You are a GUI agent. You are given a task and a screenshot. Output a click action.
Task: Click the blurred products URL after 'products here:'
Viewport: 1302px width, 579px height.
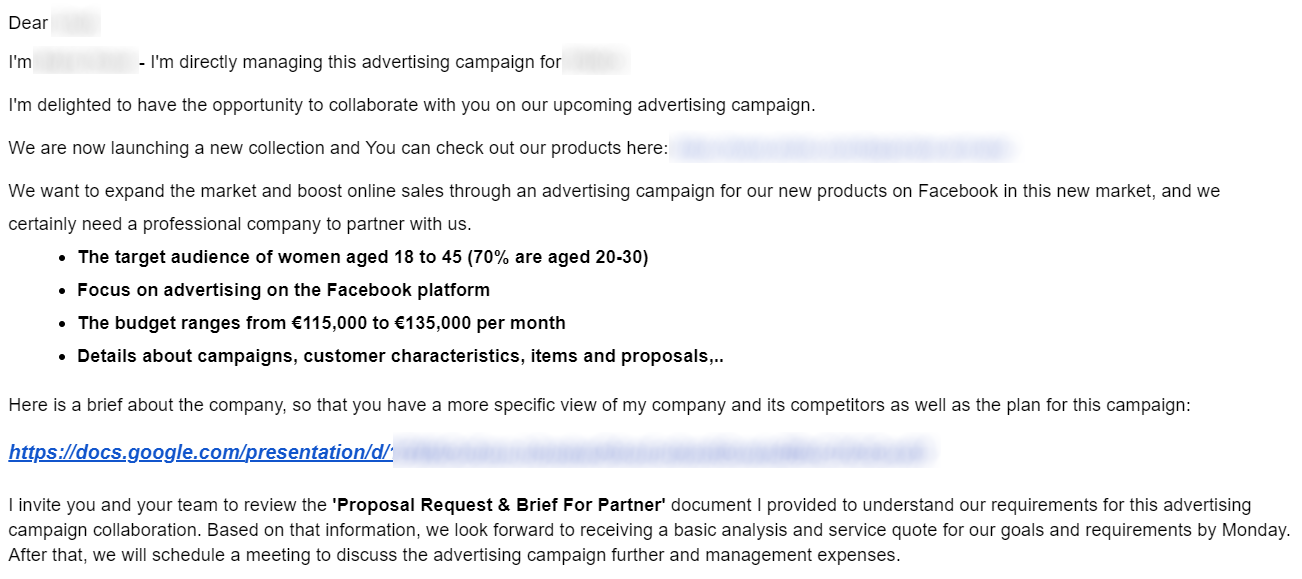click(x=842, y=149)
